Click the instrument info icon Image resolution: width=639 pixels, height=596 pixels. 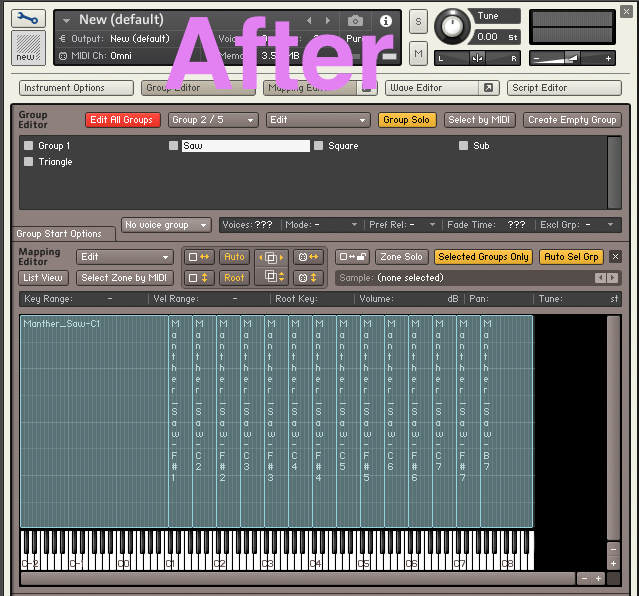386,20
